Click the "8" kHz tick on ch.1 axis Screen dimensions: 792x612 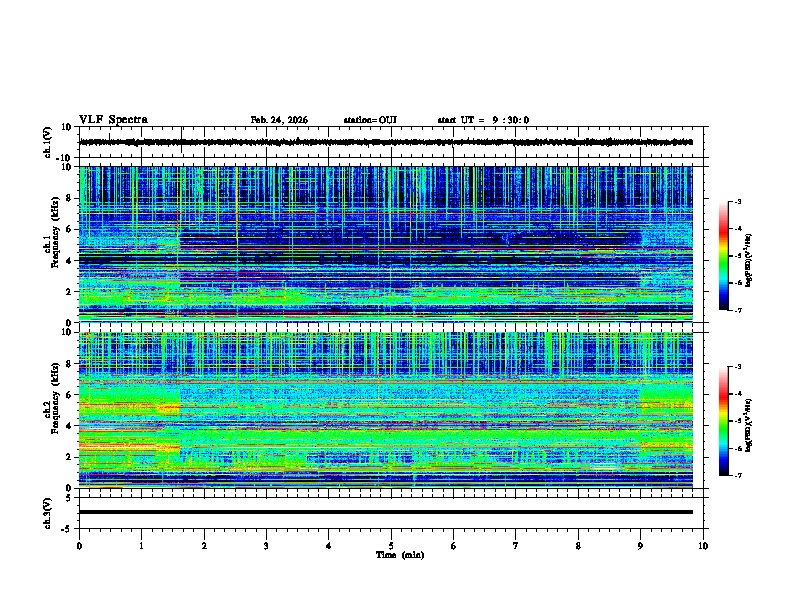(x=70, y=198)
